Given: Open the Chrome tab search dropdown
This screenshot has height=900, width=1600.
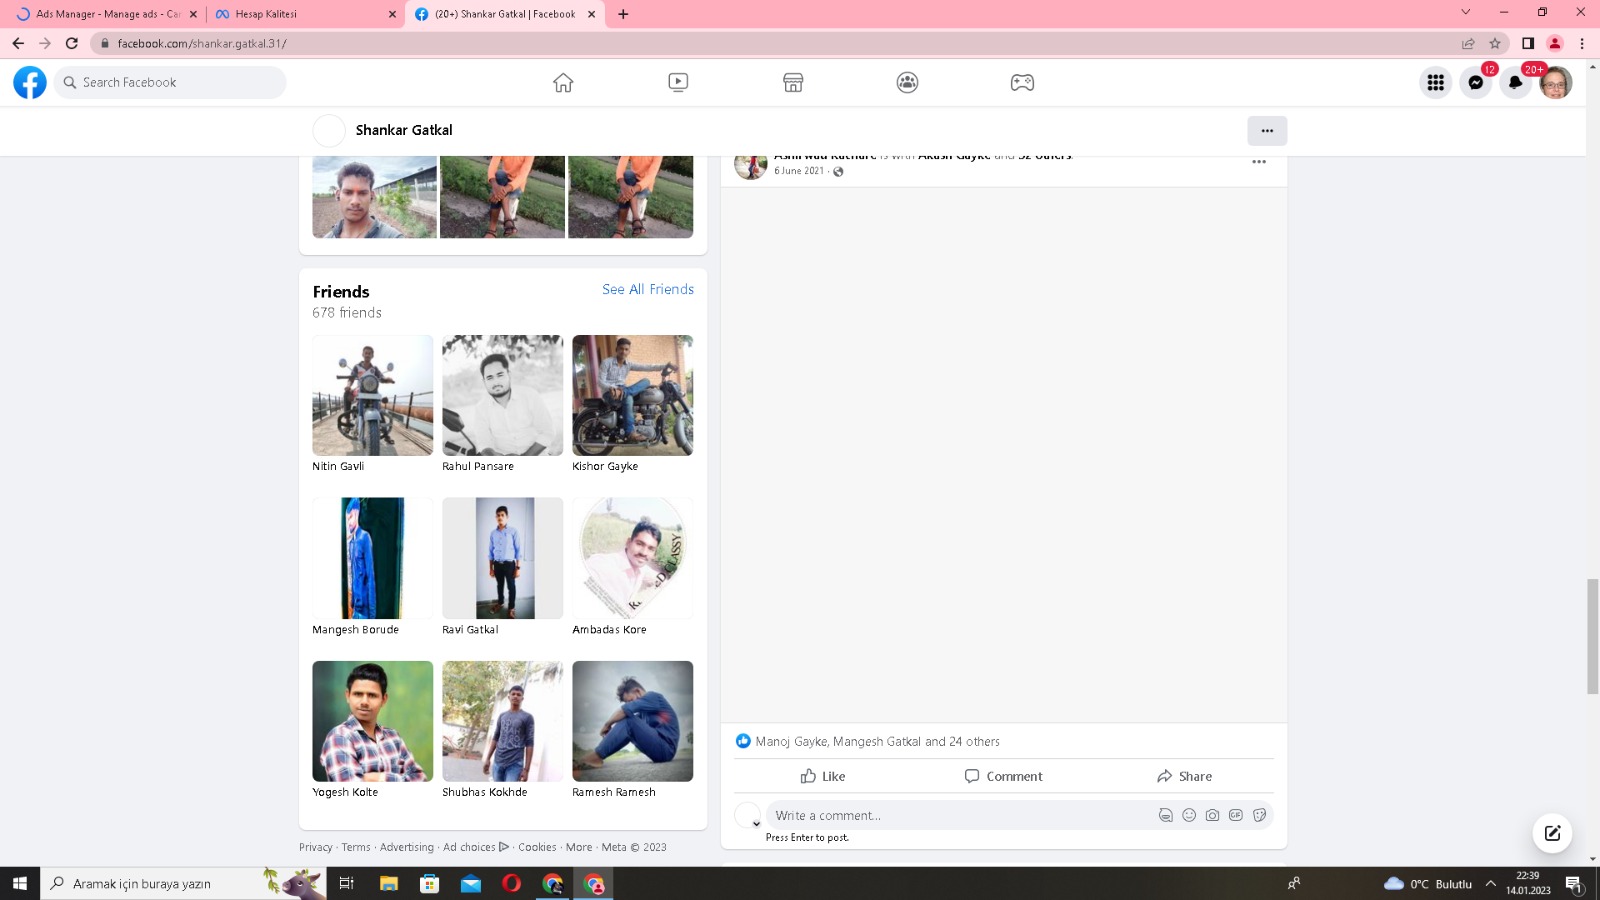Looking at the screenshot, I should 1466,13.
